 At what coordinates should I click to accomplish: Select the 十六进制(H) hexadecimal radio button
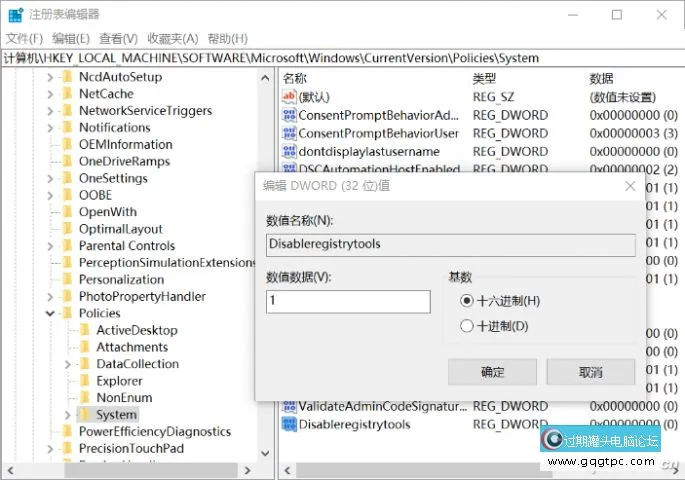click(466, 301)
